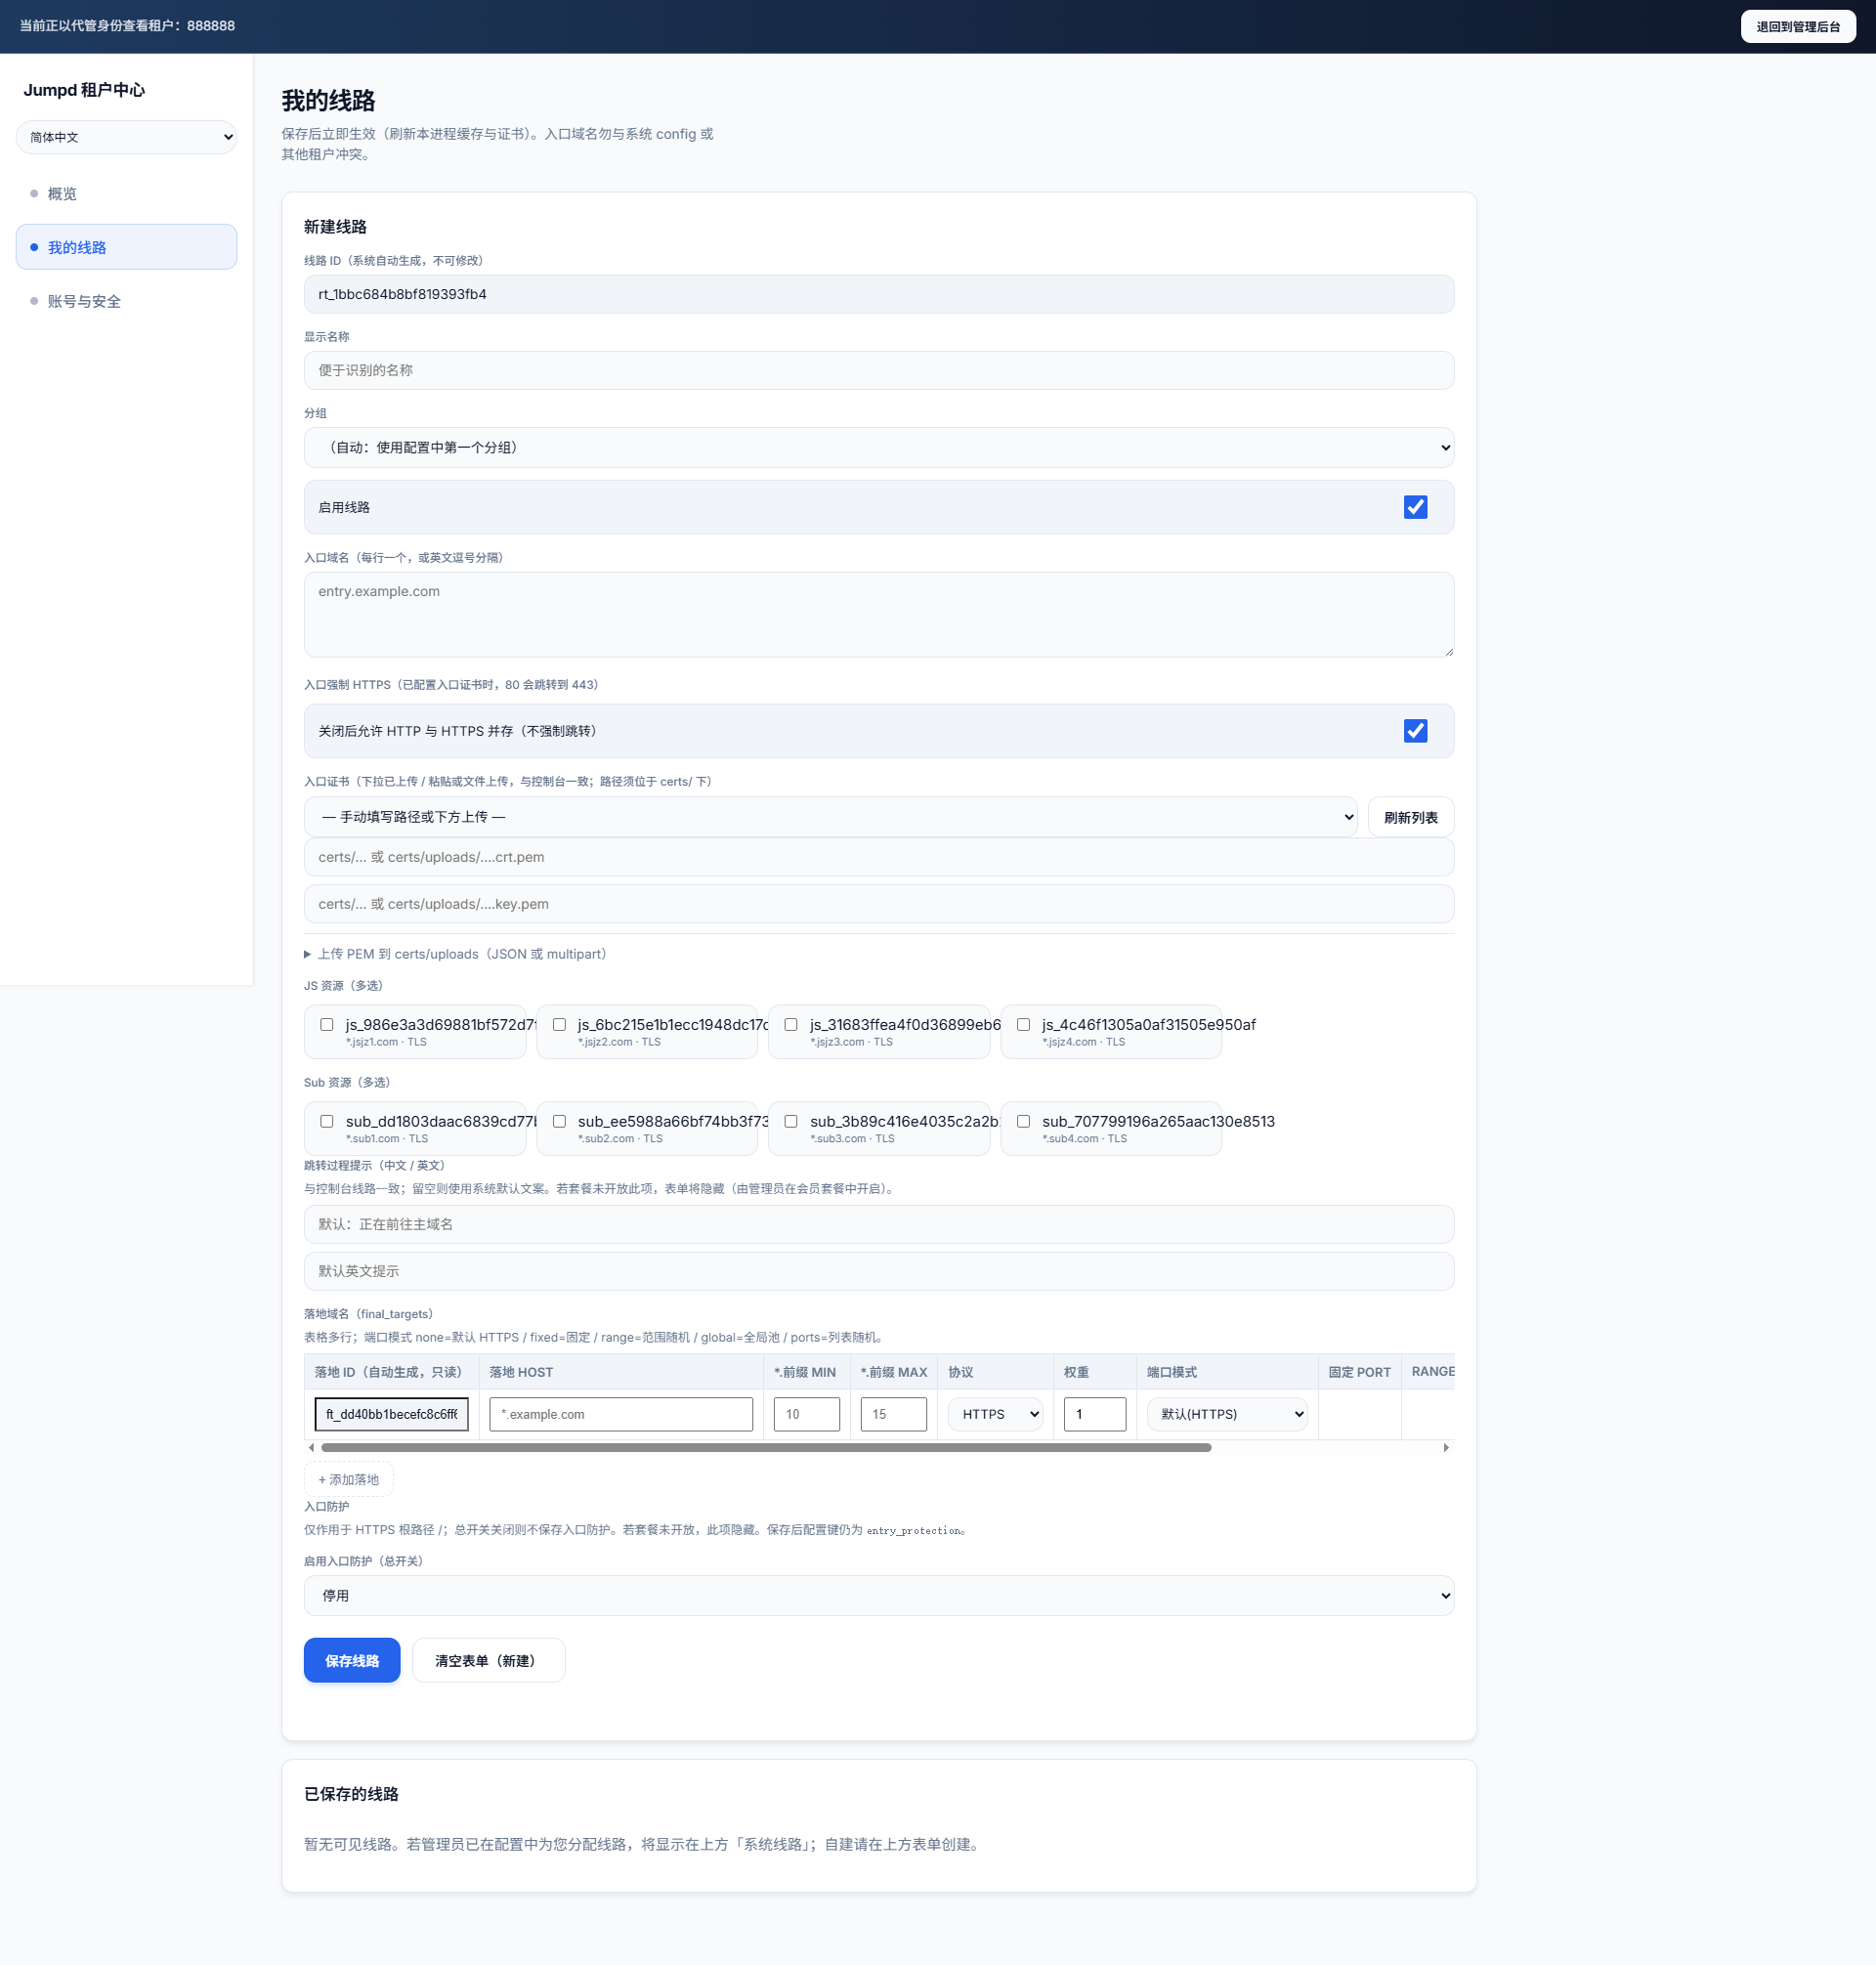
Task: Click 退回到管理后台 button
Action: click(1797, 27)
